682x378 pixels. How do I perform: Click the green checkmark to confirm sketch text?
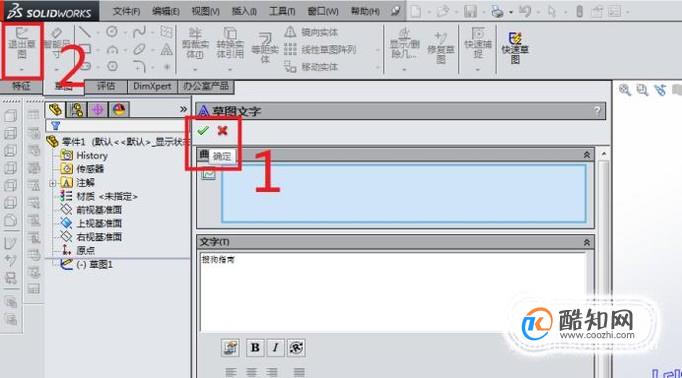point(203,130)
